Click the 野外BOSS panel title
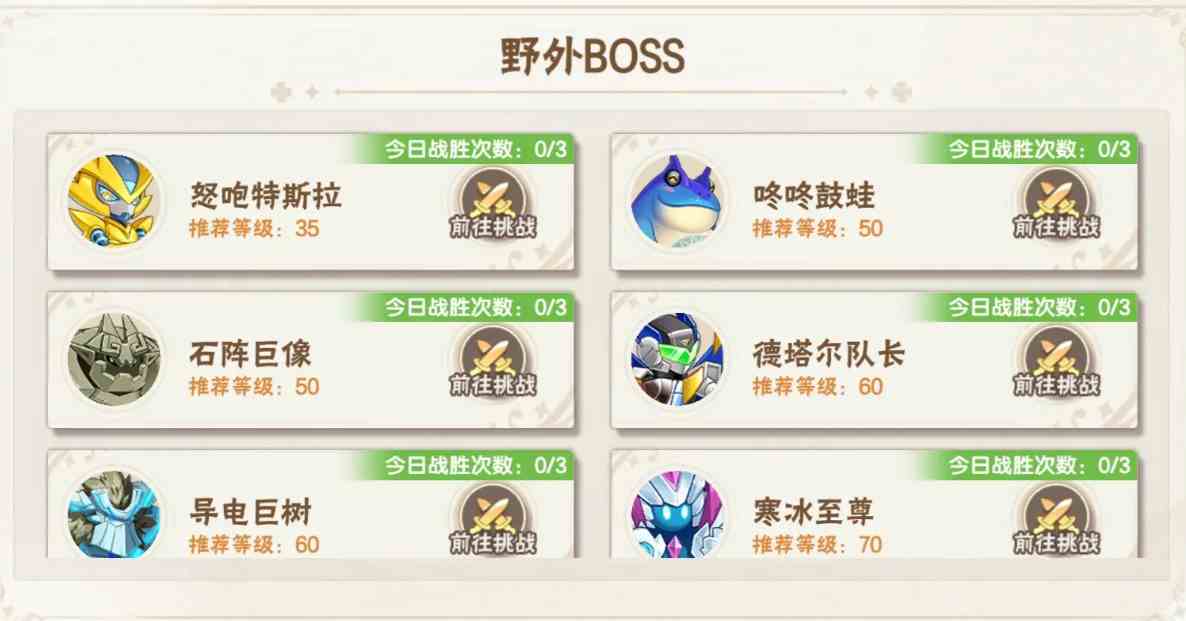The width and height of the screenshot is (1186, 621). [x=593, y=57]
